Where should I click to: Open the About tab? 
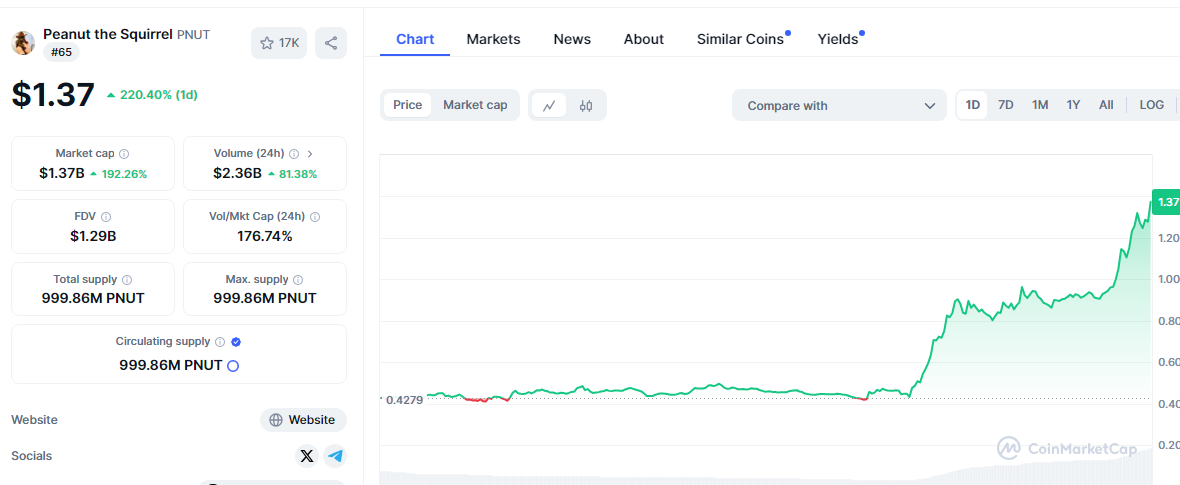point(643,39)
